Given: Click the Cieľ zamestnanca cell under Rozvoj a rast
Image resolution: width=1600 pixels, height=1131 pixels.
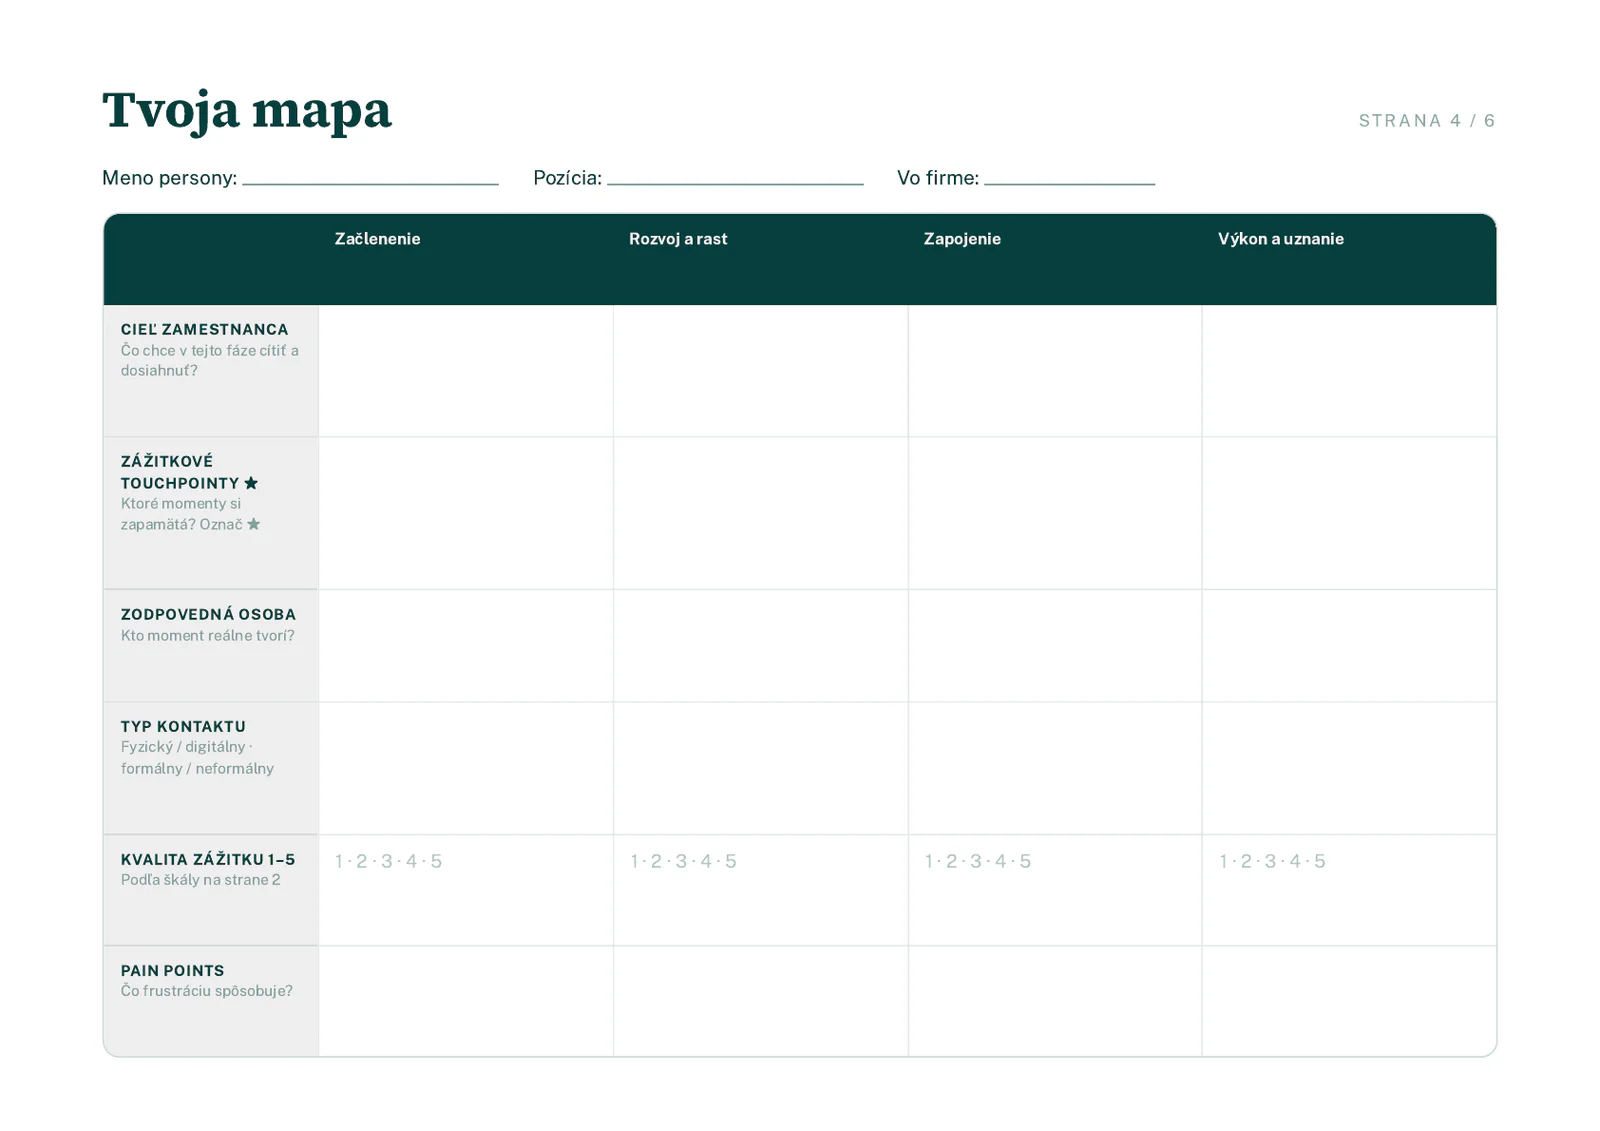Looking at the screenshot, I should click(761, 371).
